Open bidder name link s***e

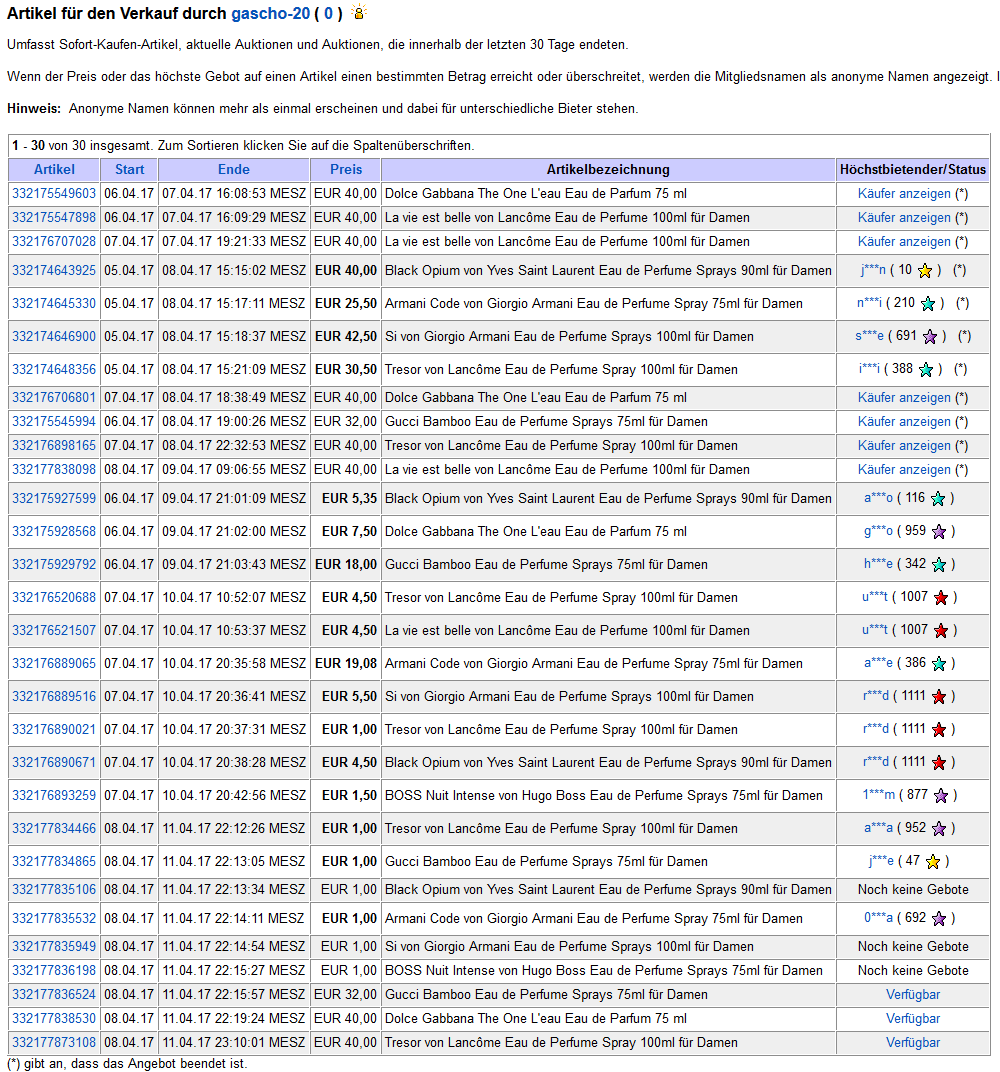tap(869, 336)
